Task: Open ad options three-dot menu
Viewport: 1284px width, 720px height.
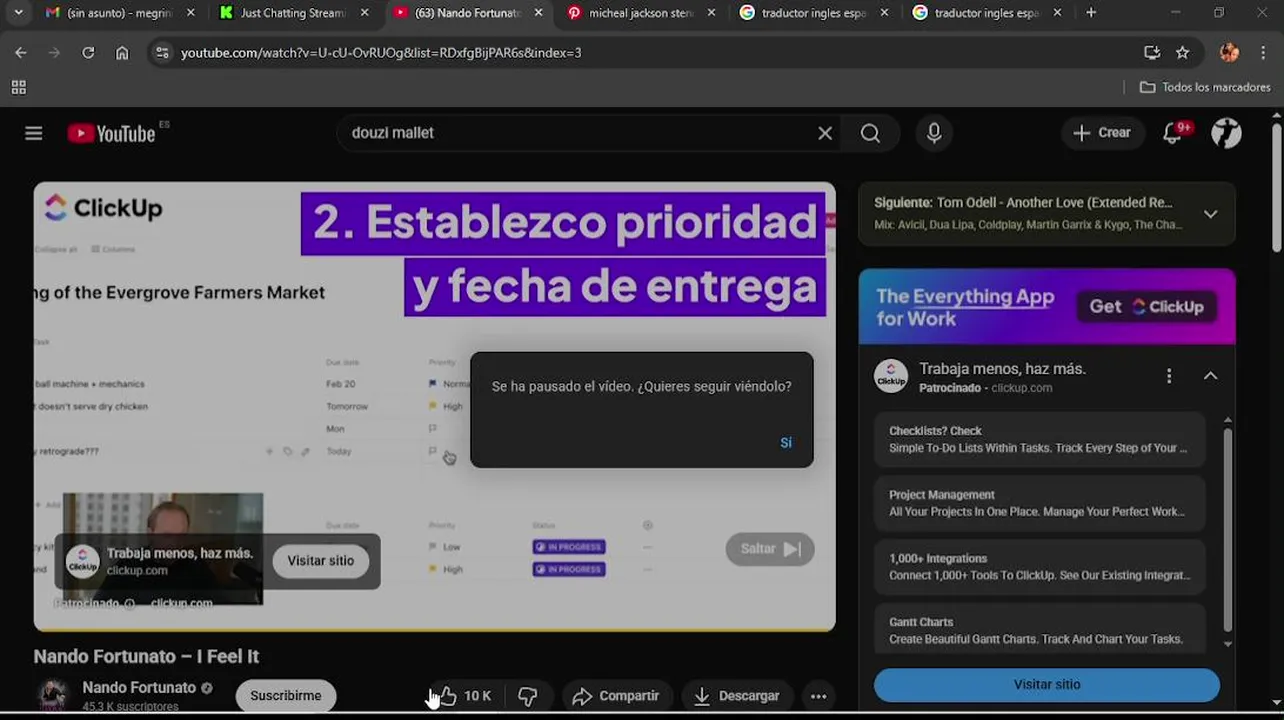Action: pyautogui.click(x=1169, y=376)
